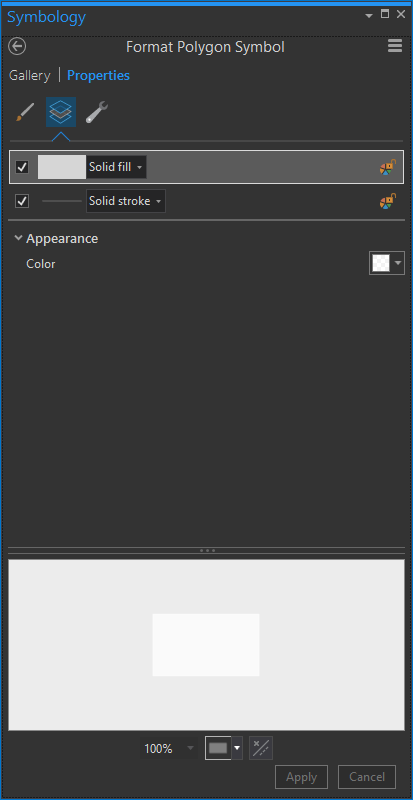Open the preview shape dropdown arrow

tap(236, 748)
